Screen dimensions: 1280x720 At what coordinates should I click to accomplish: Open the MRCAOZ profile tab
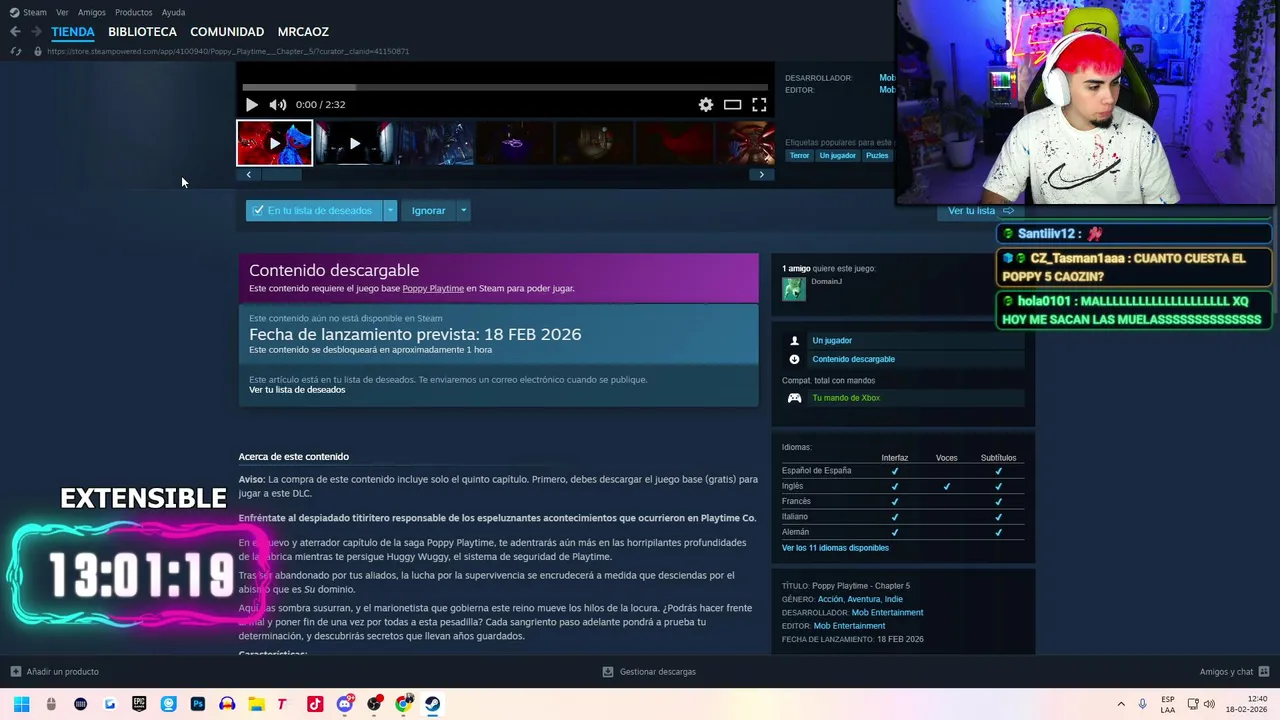click(303, 32)
